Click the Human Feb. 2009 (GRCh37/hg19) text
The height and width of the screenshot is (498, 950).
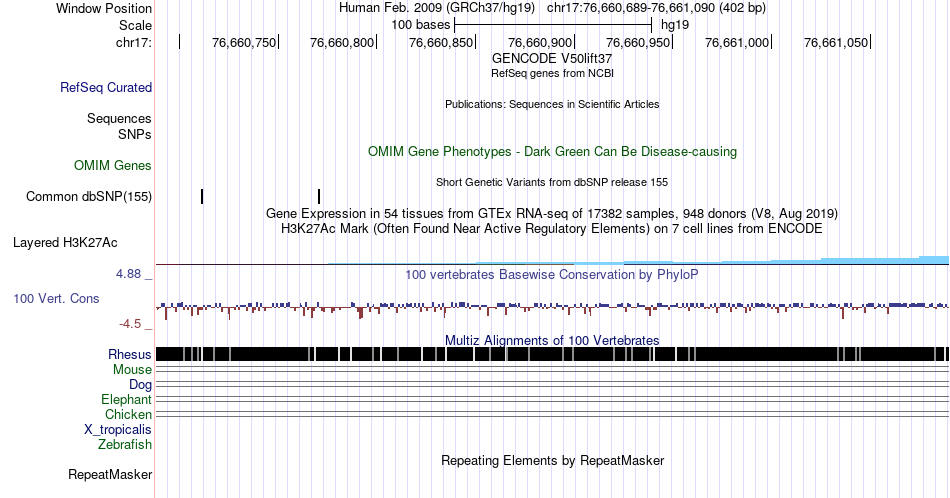[437, 8]
